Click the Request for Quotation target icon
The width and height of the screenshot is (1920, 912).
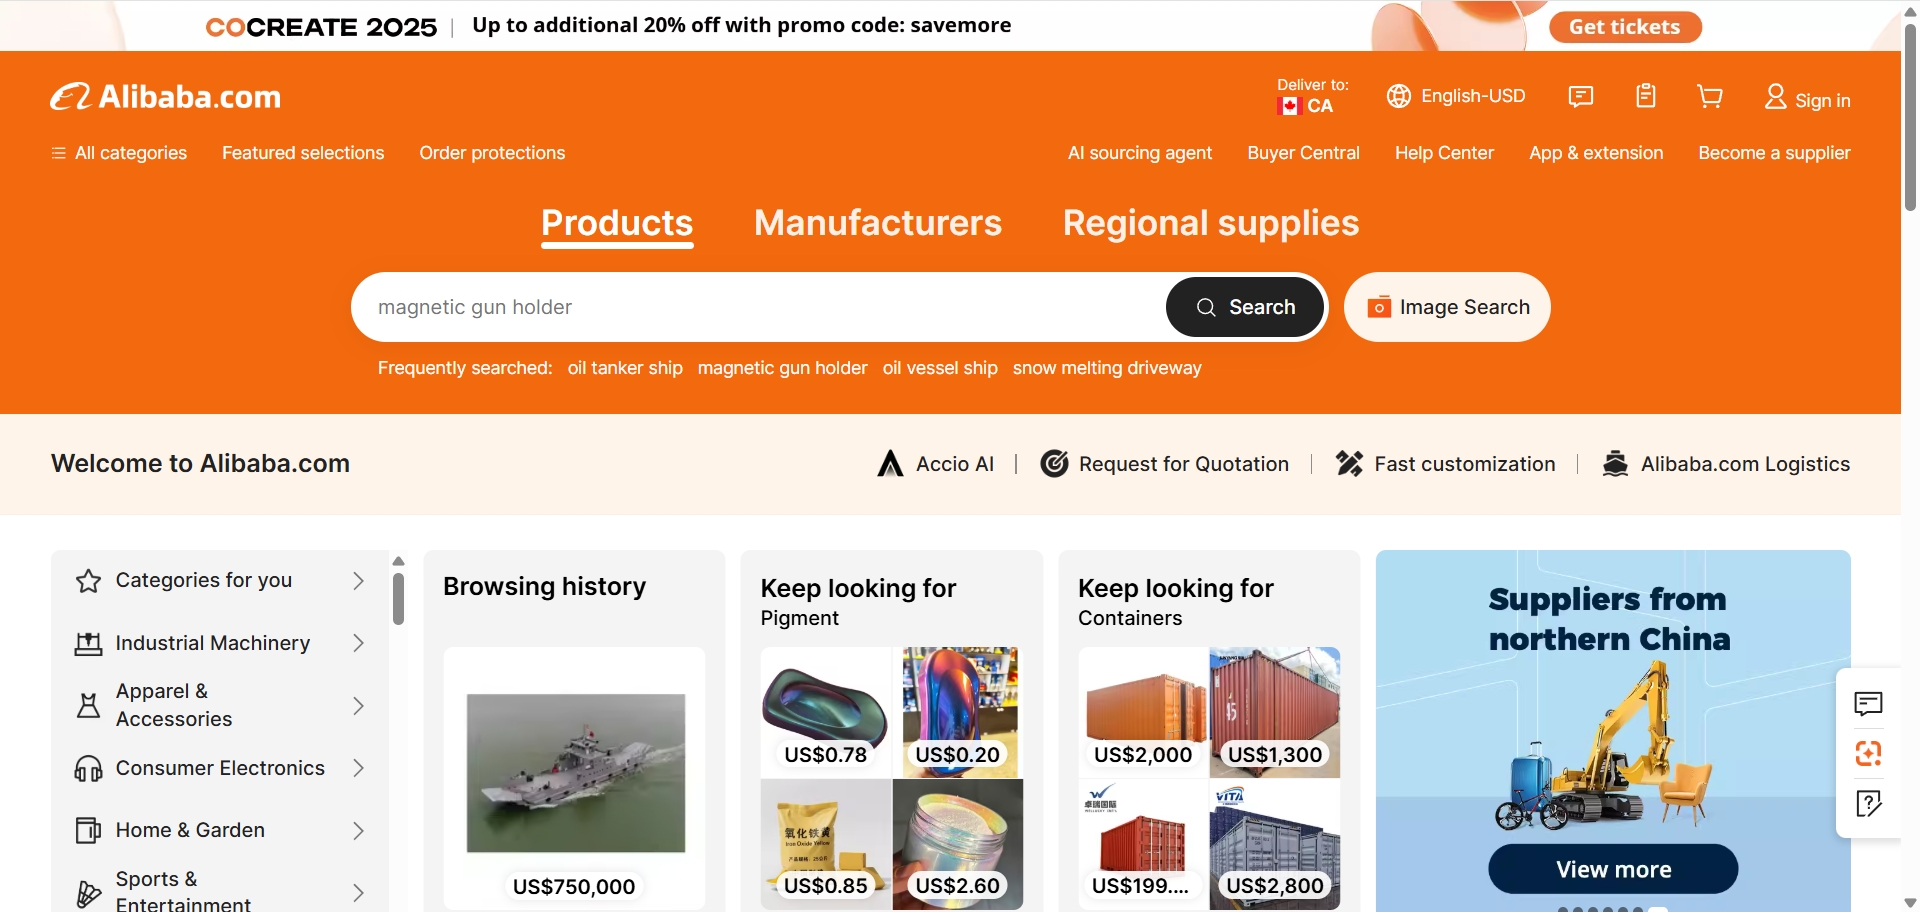point(1054,464)
